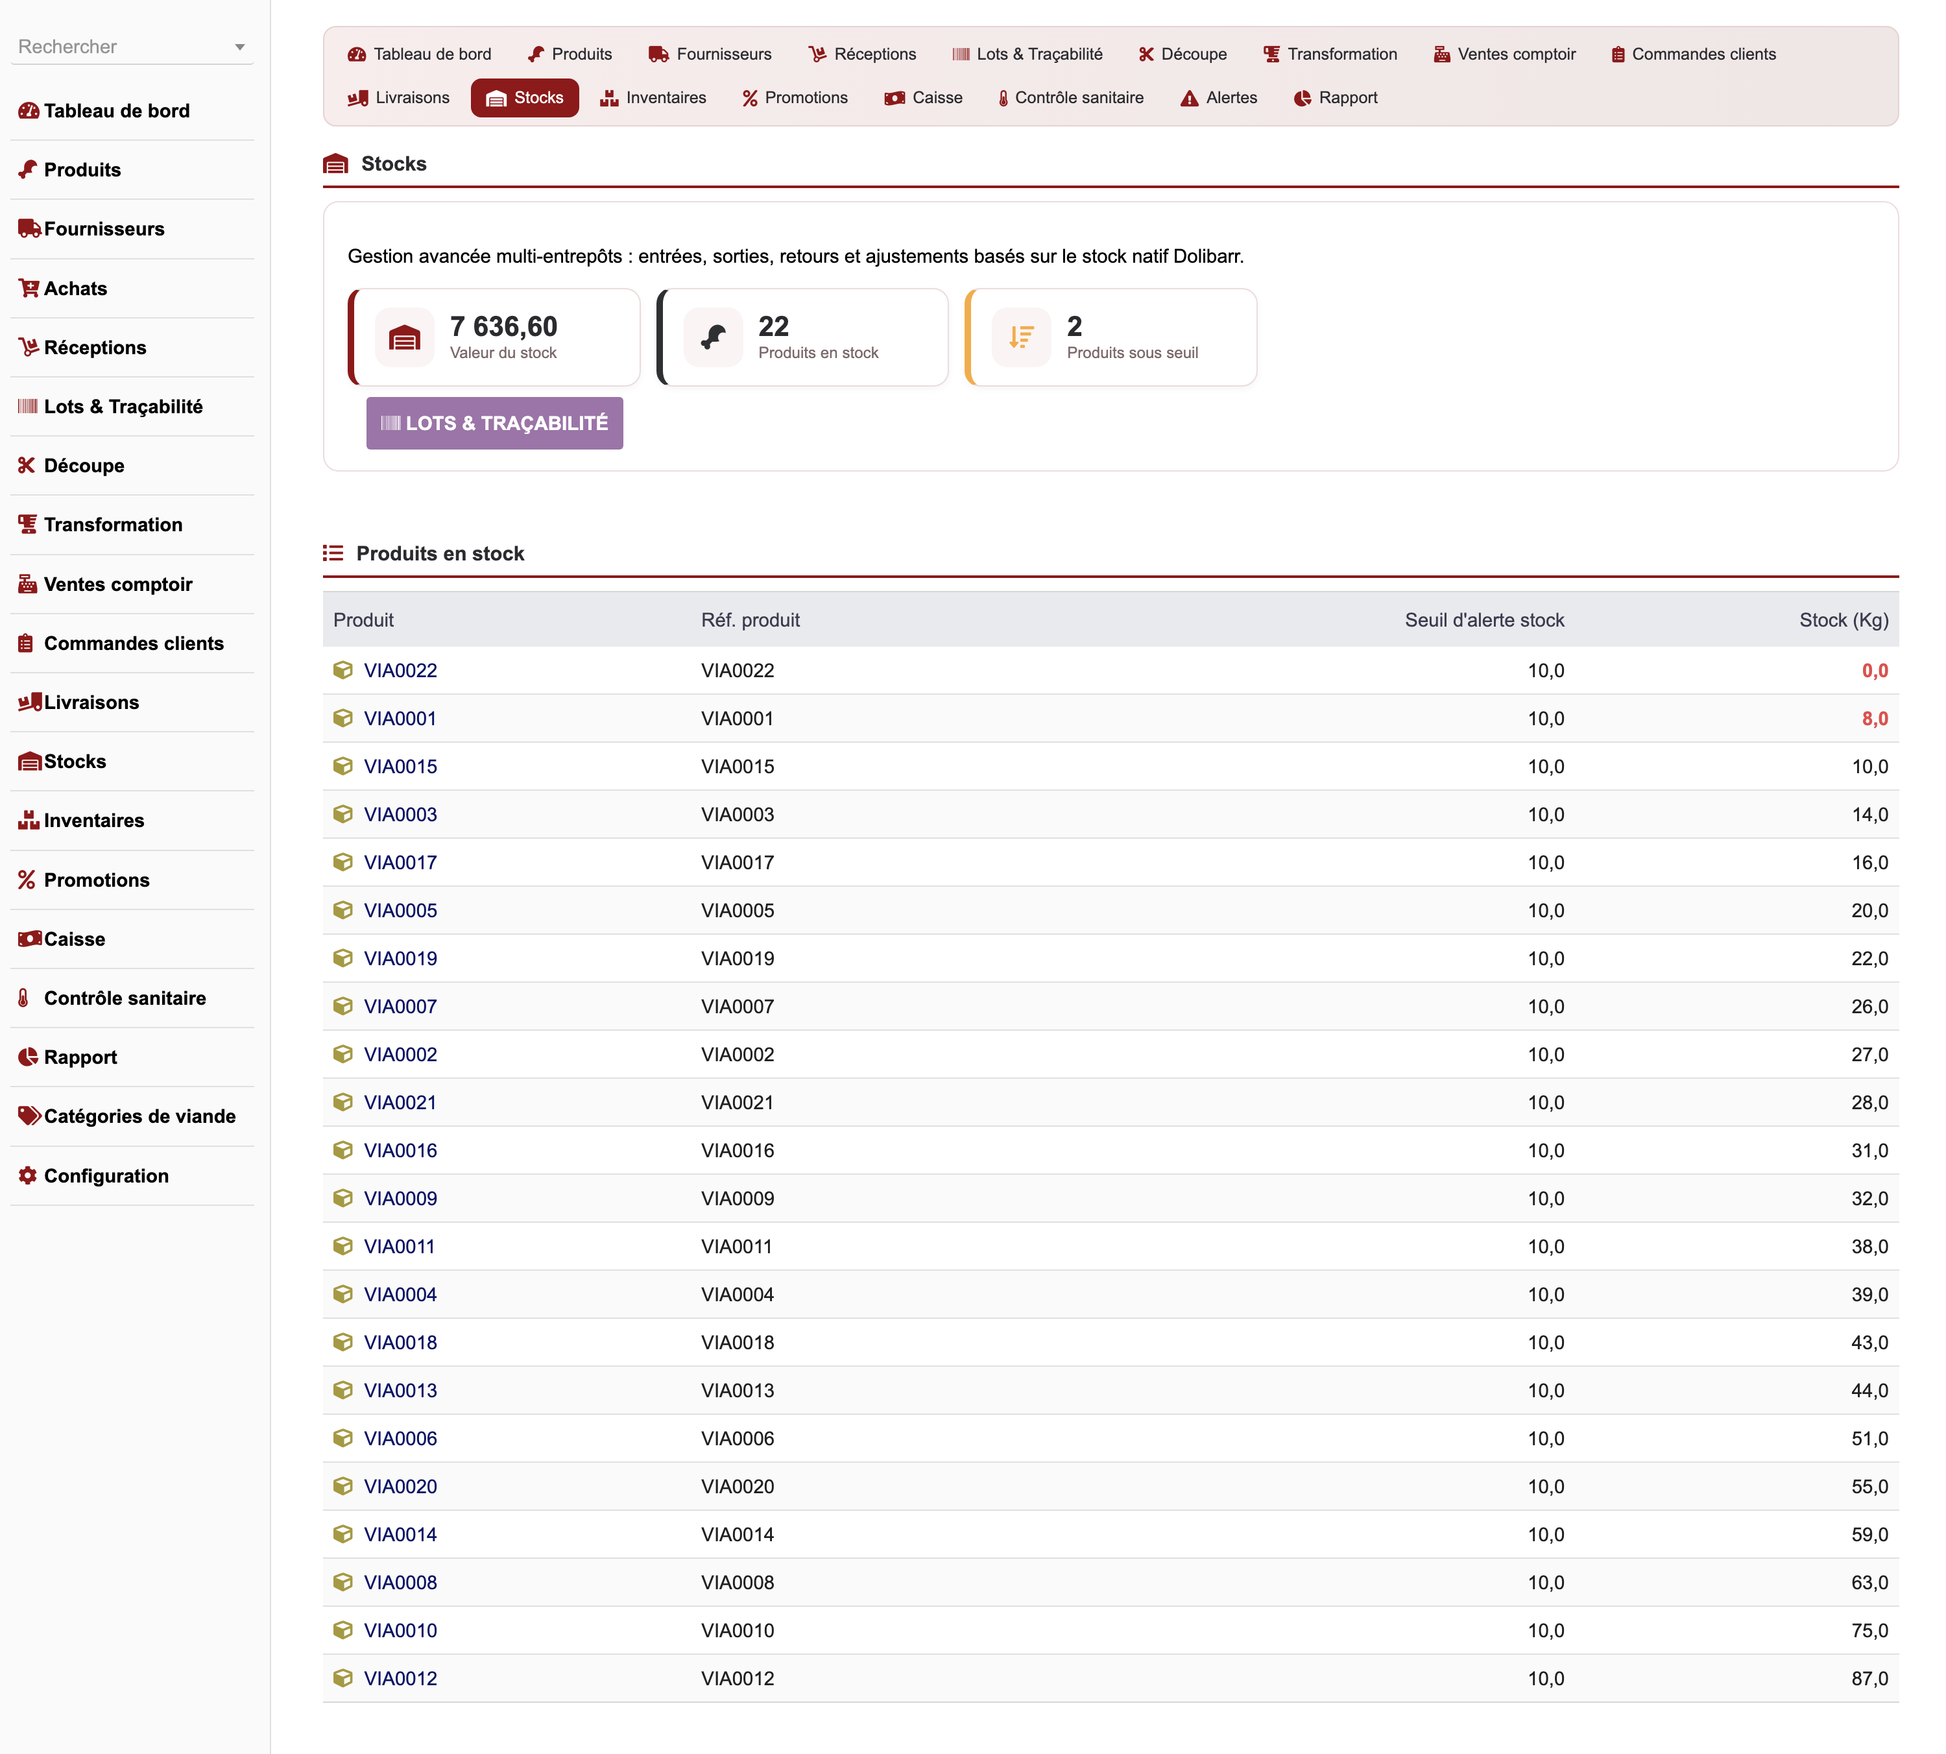Screen dimensions: 1946x1754
Task: Open Promotions in the top navigation
Action: pyautogui.click(x=795, y=98)
